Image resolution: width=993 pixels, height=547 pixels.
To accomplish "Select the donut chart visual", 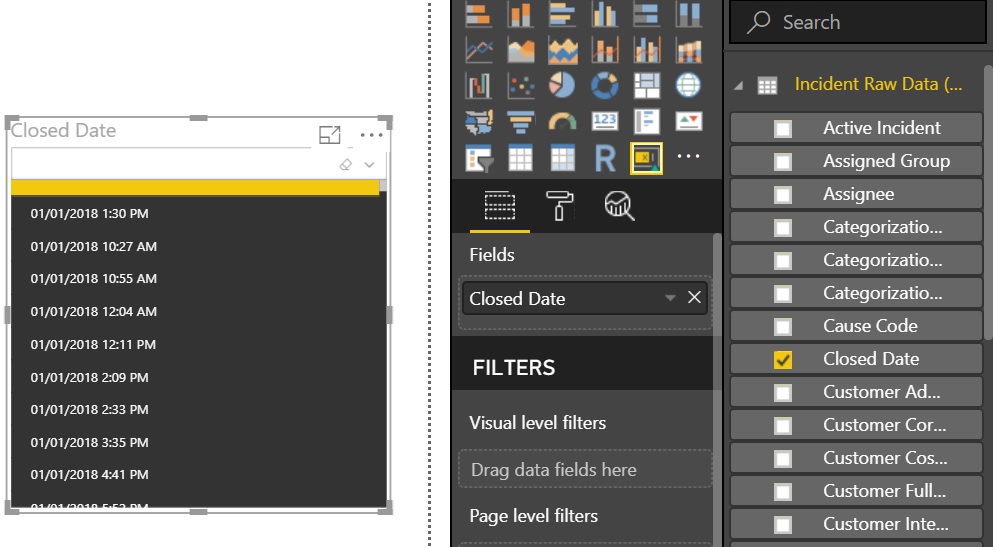I will coord(605,85).
